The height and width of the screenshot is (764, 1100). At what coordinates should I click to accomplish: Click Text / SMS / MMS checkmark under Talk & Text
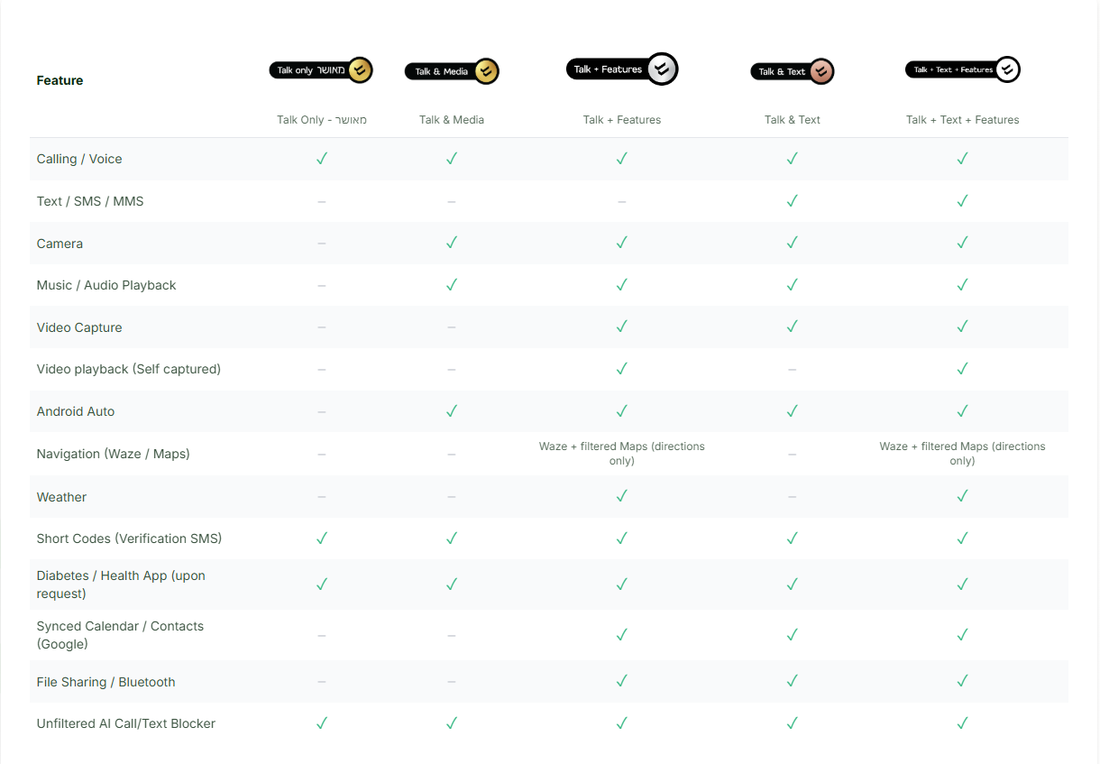pos(792,200)
